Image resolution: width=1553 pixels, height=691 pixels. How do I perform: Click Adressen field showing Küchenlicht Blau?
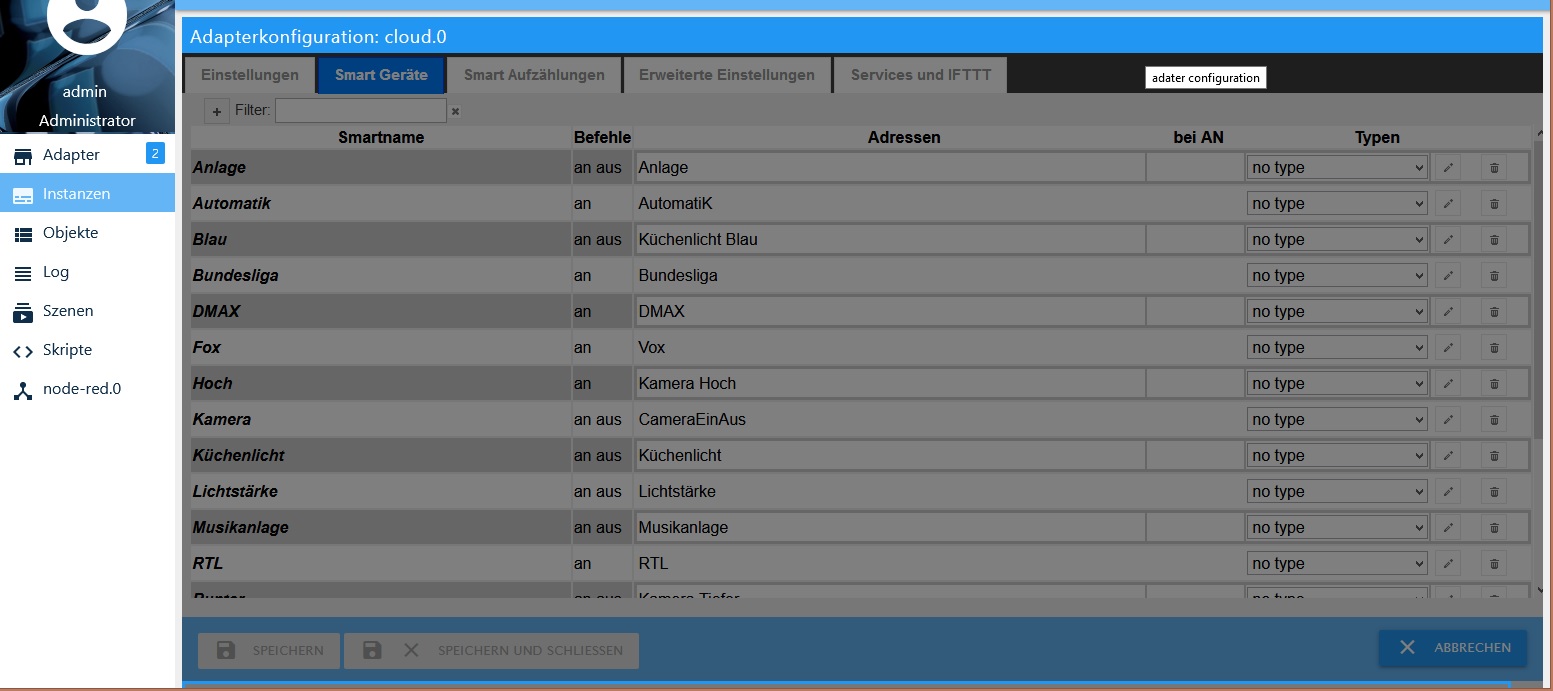(x=890, y=240)
